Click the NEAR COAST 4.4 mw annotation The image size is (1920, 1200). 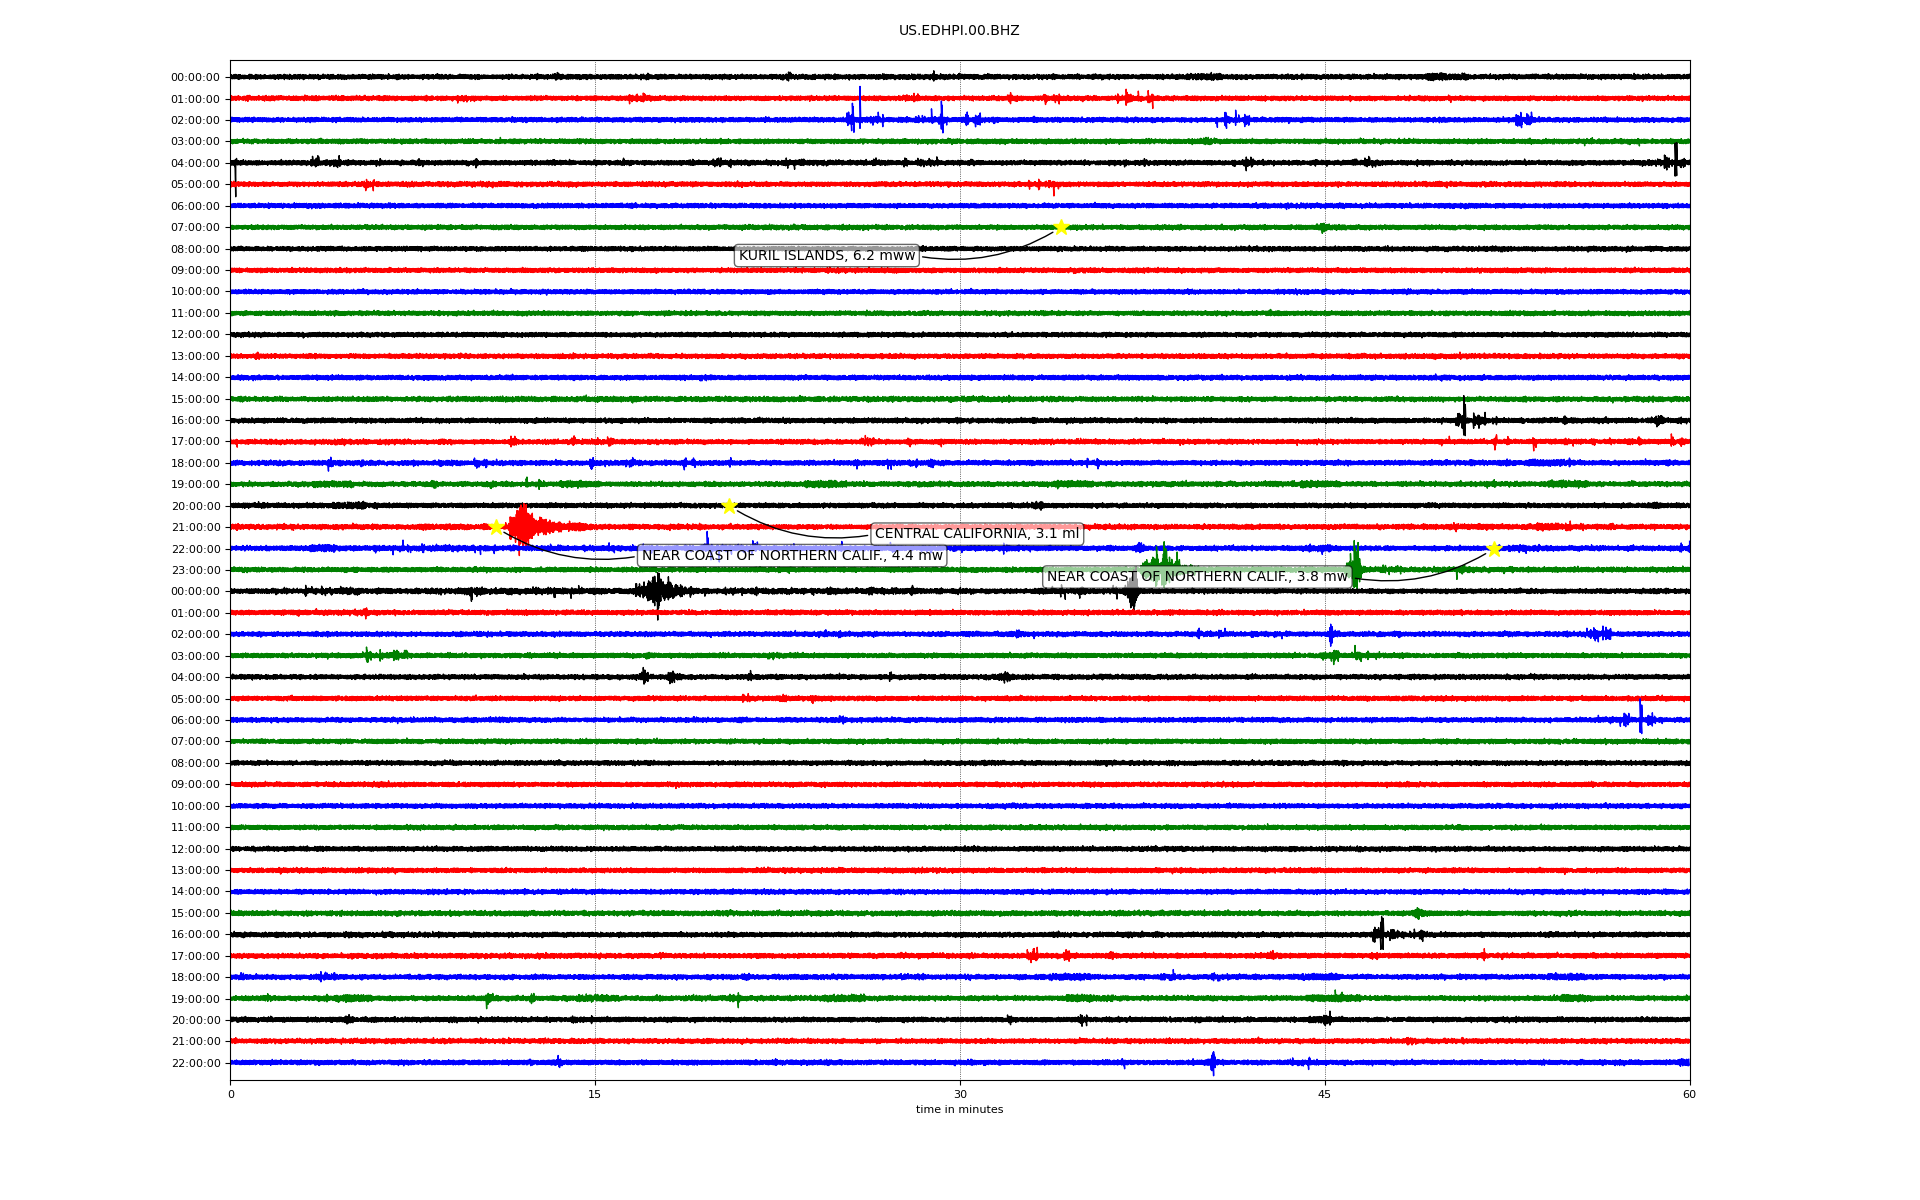(x=792, y=556)
